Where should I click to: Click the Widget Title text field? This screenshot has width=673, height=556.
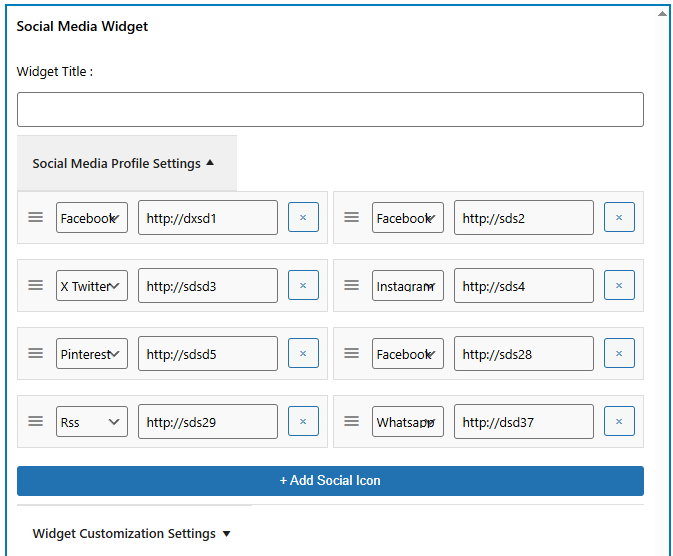pyautogui.click(x=330, y=110)
